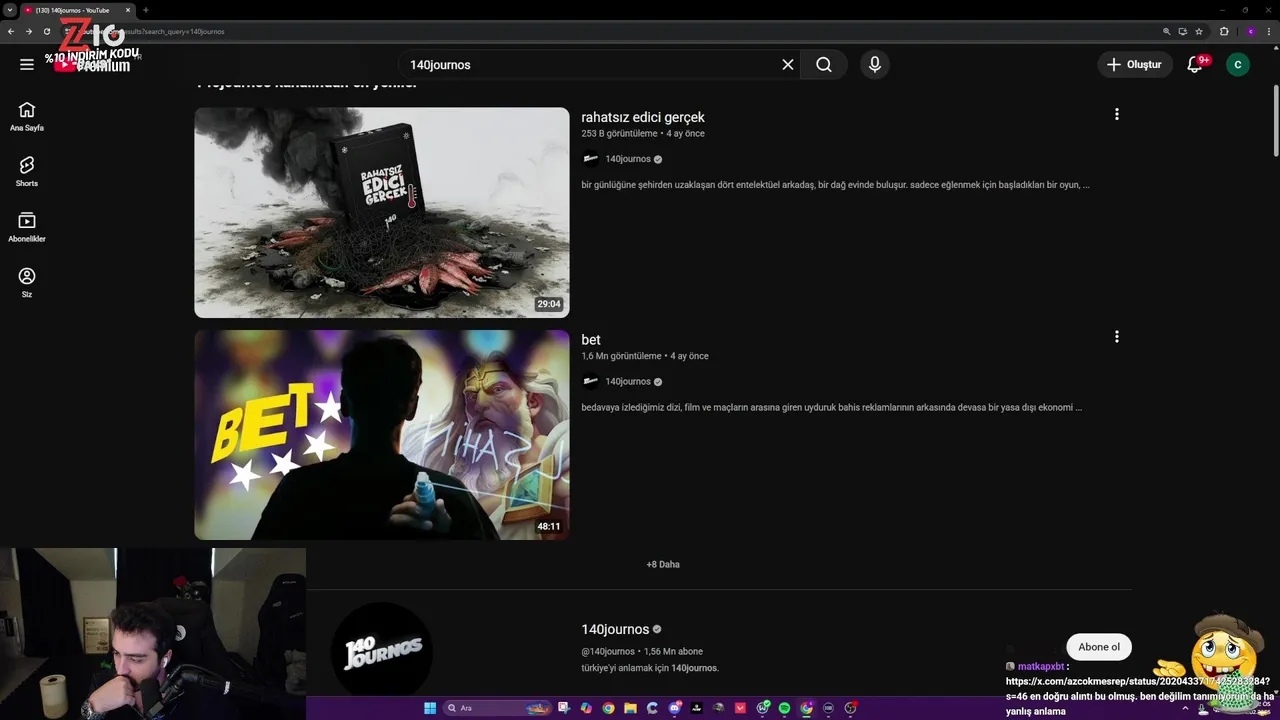This screenshot has height=720, width=1280.
Task: Open Windows Start menu
Action: click(430, 708)
